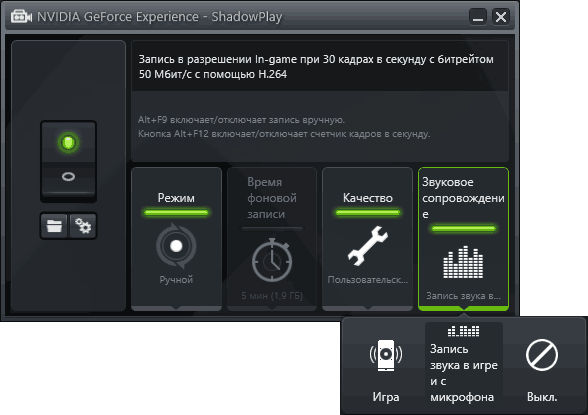Screen dimensions: 588x415
Task: Click the Запись звука в... value text
Action: coord(464,296)
